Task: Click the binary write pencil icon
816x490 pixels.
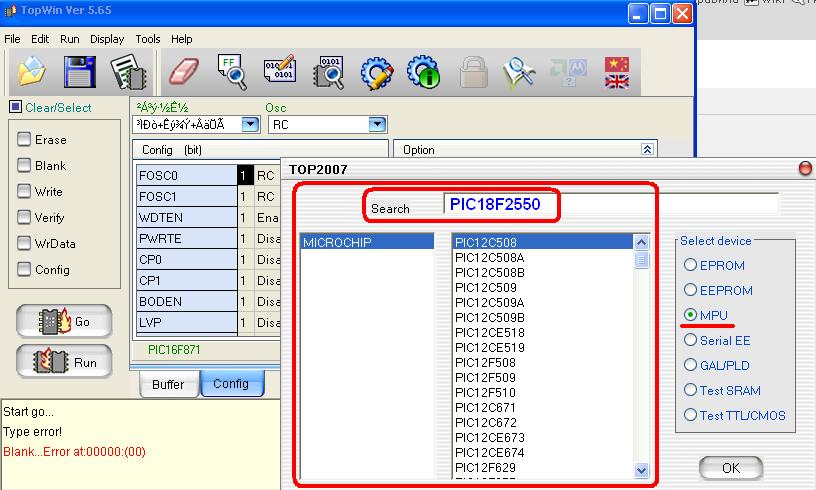Action: 279,69
